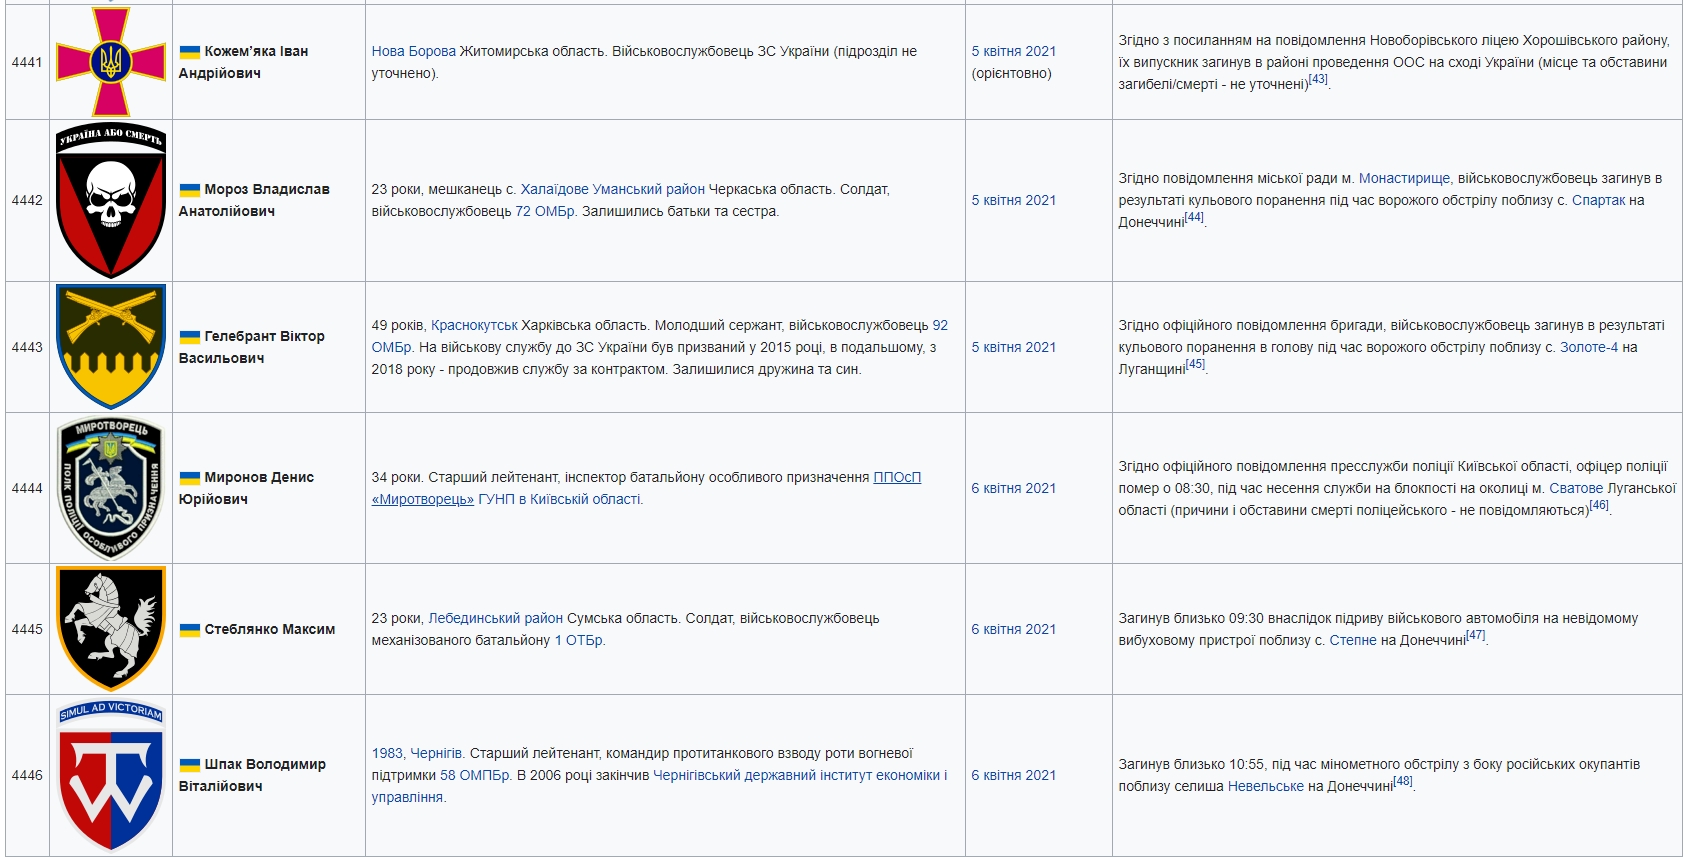Viewport: 1688px width, 857px height.
Task: Click the white horse knight tank brigade emblem
Action: [110, 629]
